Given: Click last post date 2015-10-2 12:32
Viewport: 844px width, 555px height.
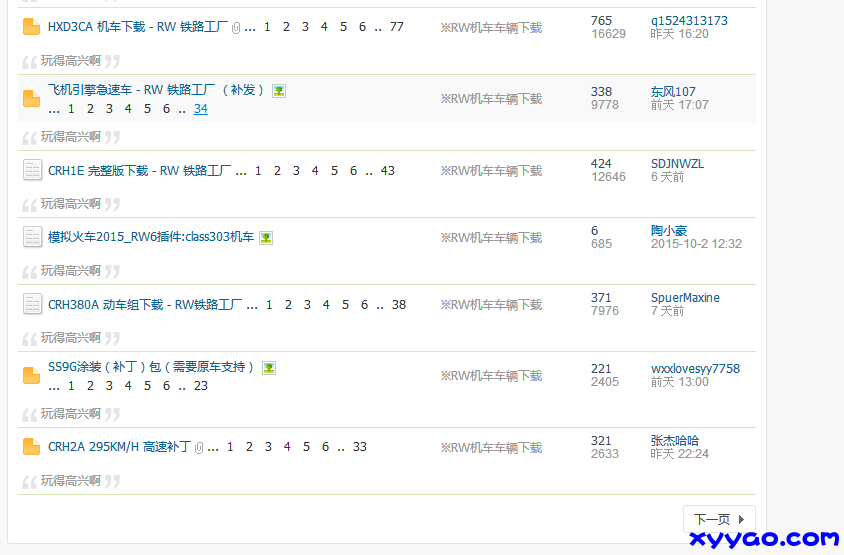Looking at the screenshot, I should (x=697, y=244).
